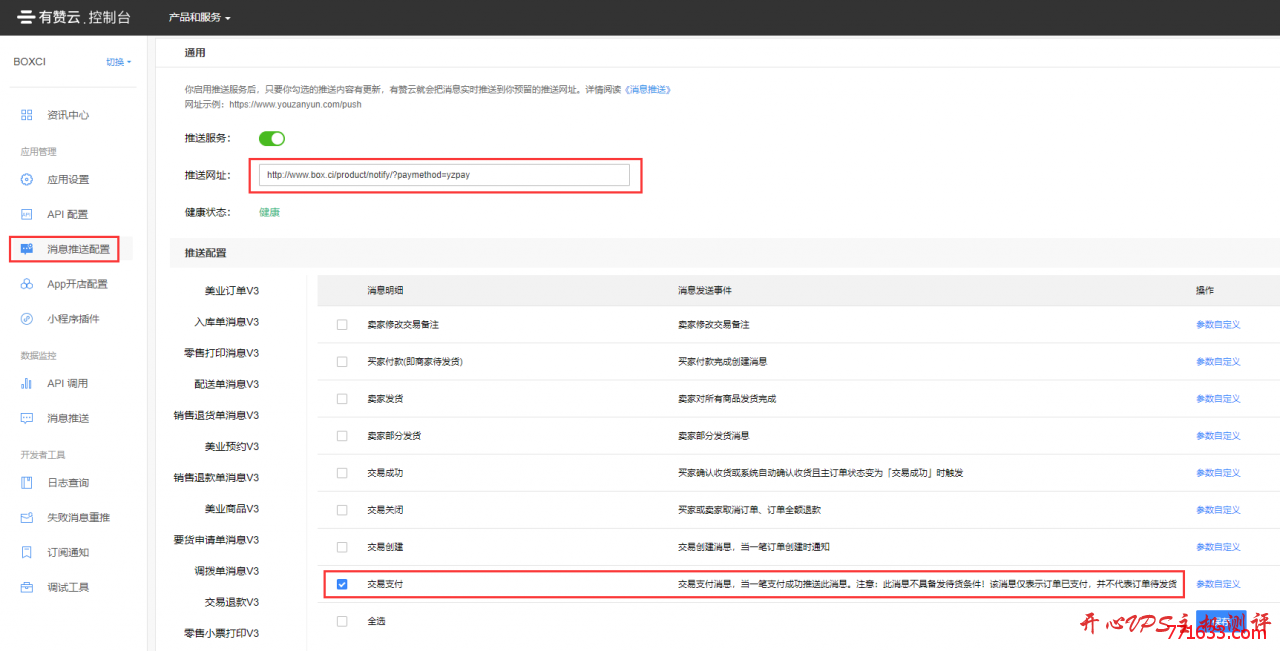Click the 应用设置 gear icon
Viewport: 1280px width, 651px height.
click(x=27, y=180)
